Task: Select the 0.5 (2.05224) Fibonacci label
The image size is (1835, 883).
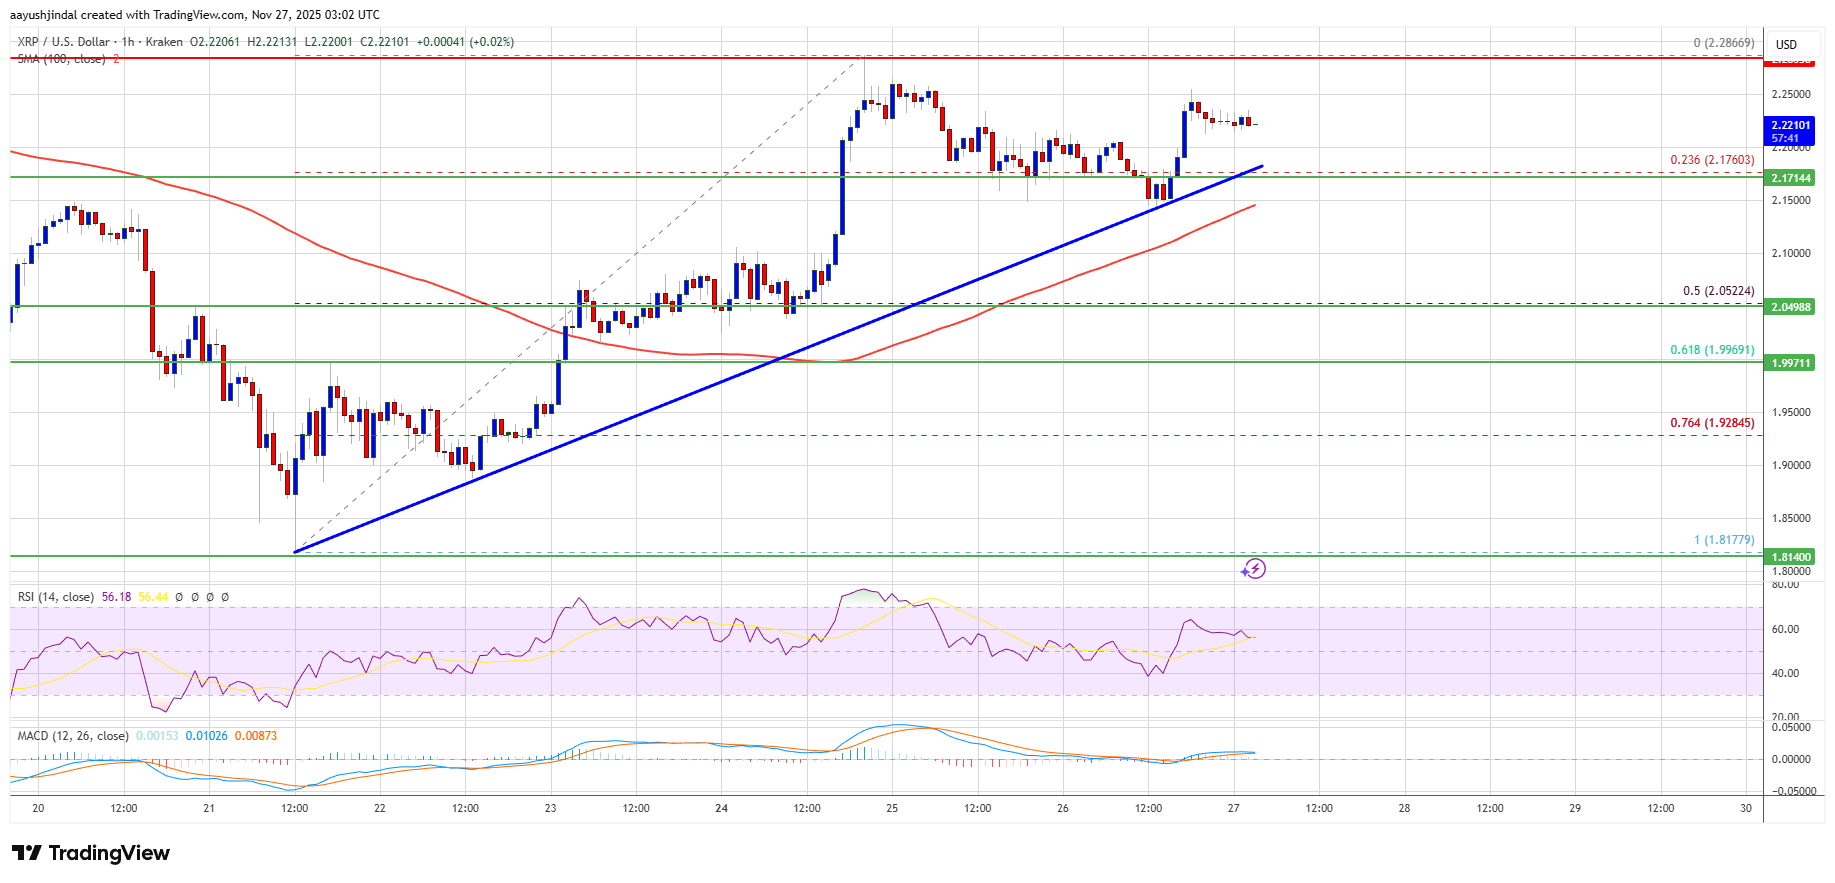Action: tap(1717, 291)
